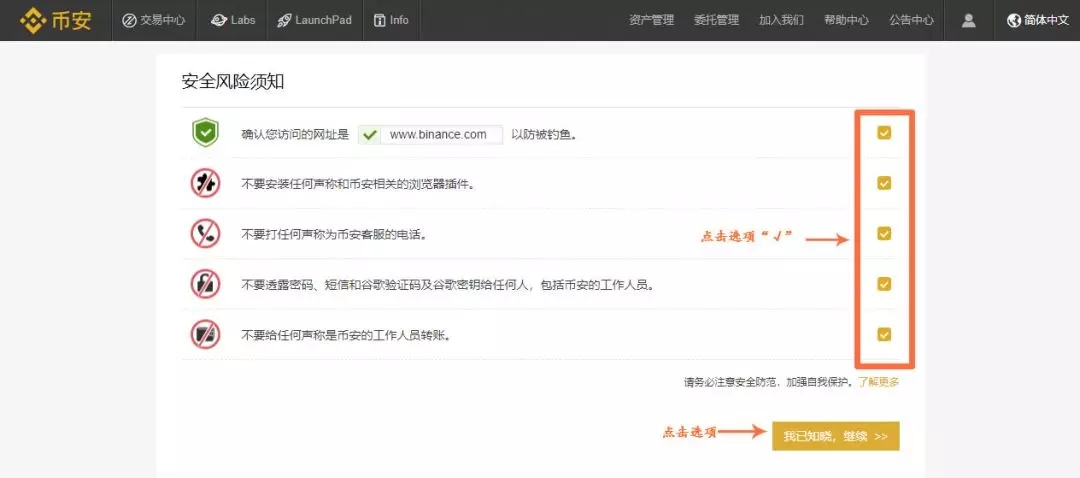Image resolution: width=1080 pixels, height=478 pixels.
Task: Open 公告中心 announcement center
Action: coord(911,20)
